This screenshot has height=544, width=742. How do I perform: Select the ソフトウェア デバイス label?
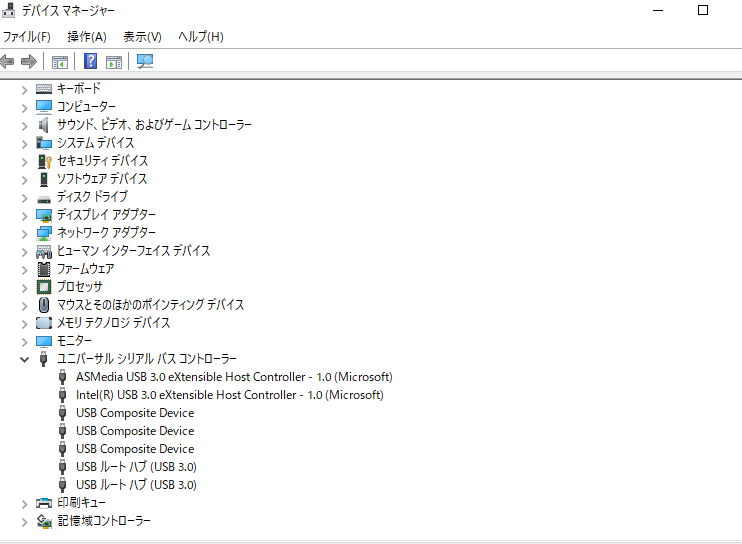(102, 179)
